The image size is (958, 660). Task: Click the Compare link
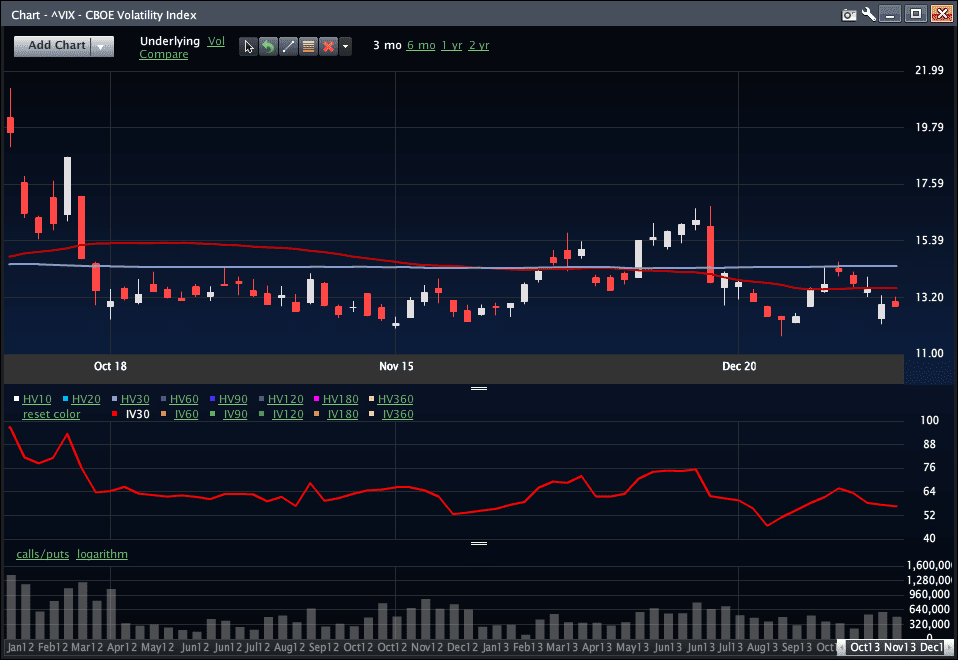pyautogui.click(x=164, y=54)
